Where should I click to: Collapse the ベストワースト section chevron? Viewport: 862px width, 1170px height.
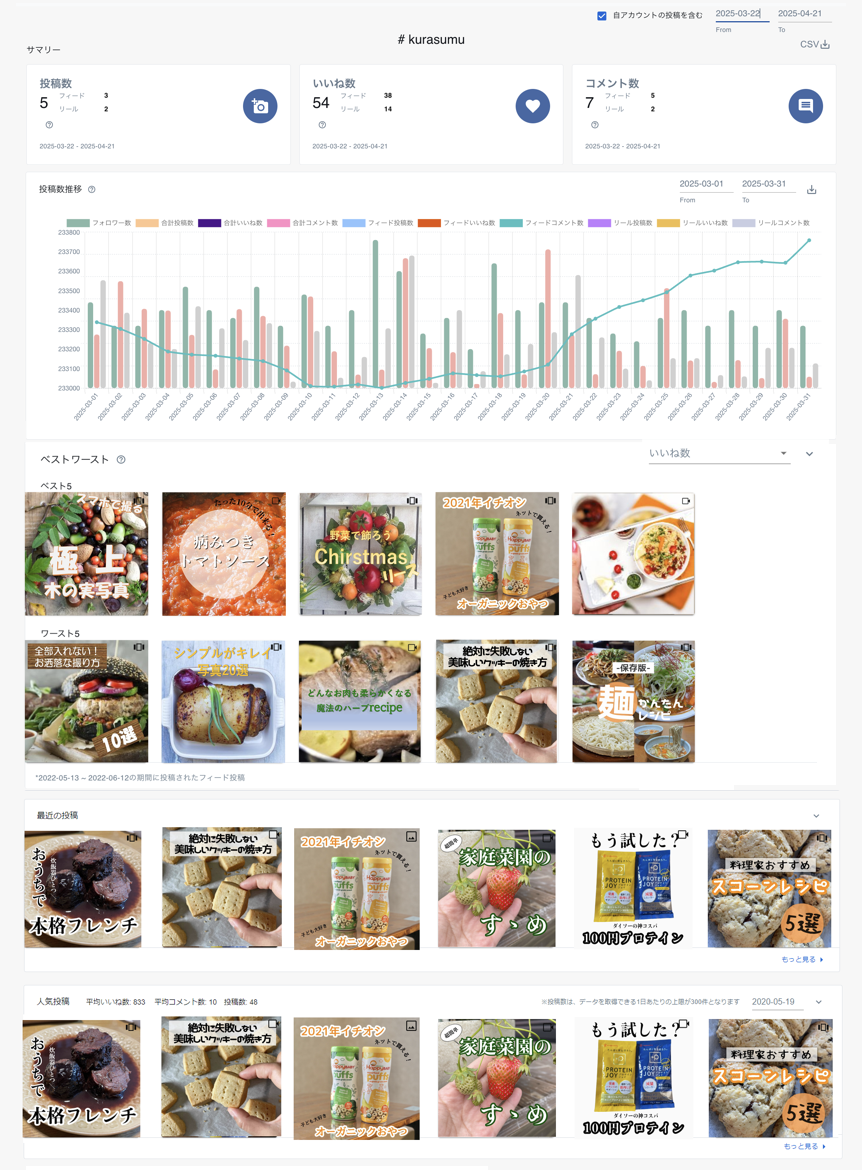[x=809, y=454]
